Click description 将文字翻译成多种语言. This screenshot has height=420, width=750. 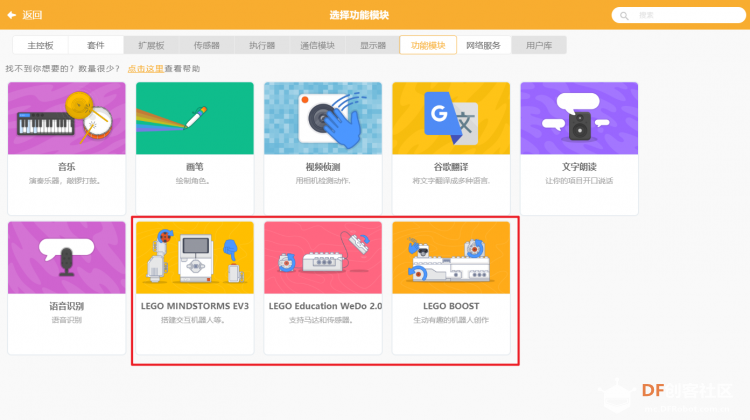click(451, 181)
